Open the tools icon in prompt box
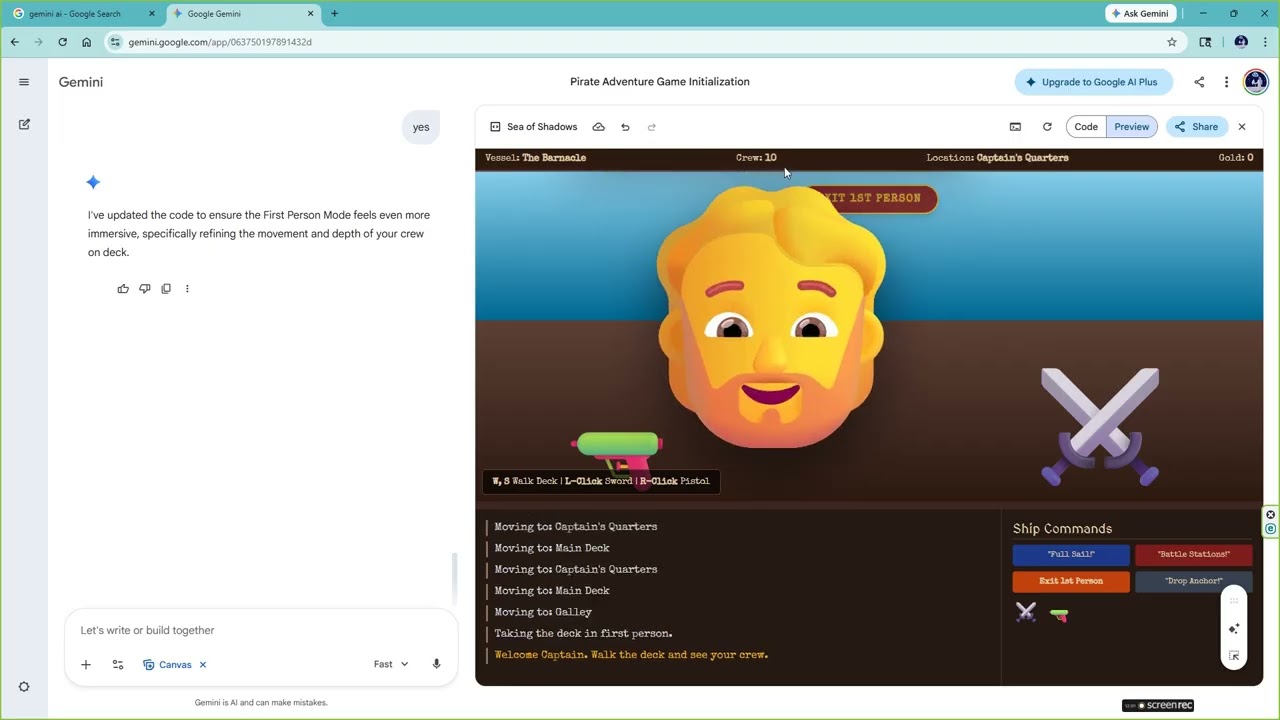 click(118, 664)
